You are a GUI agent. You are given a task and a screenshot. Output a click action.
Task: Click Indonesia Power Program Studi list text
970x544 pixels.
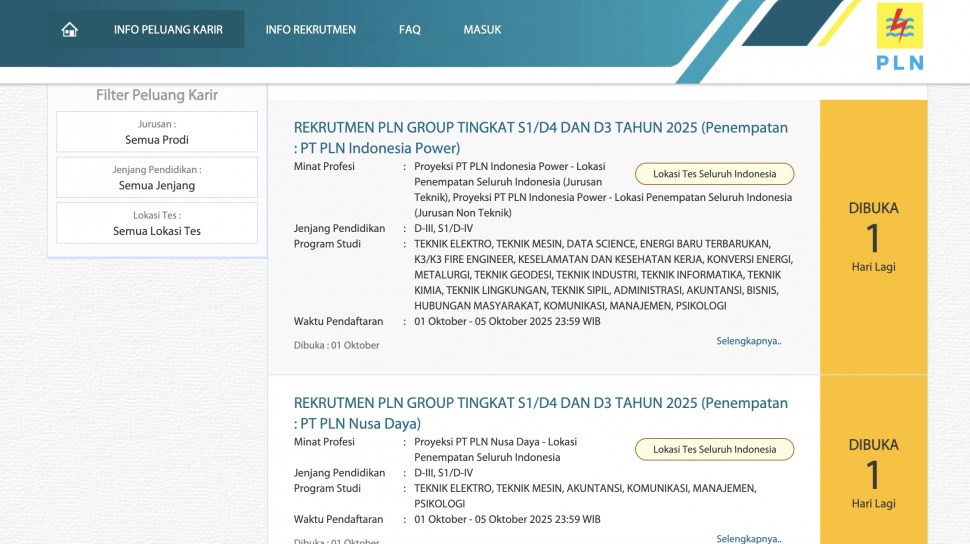pyautogui.click(x=603, y=275)
